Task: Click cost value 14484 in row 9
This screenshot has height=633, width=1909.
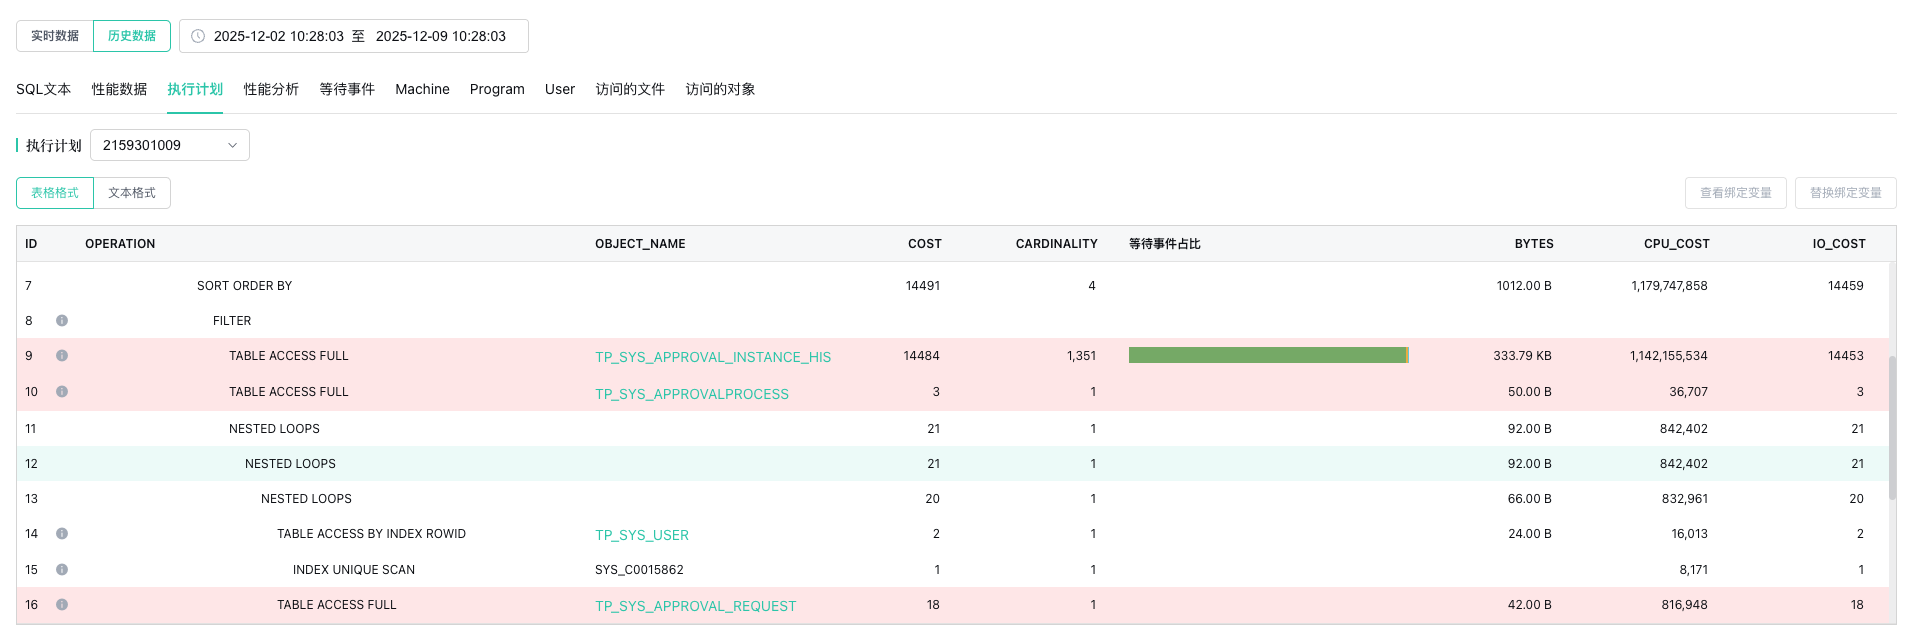Action: point(921,356)
